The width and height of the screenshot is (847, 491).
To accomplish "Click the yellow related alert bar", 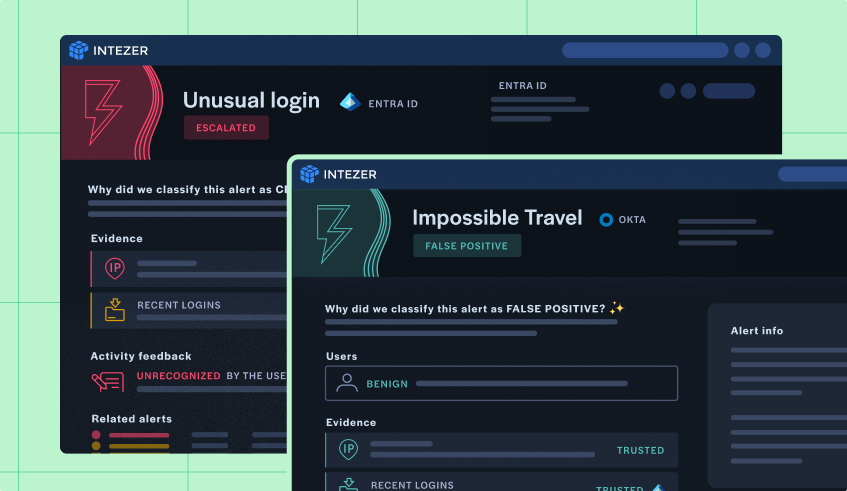I will pos(139,446).
